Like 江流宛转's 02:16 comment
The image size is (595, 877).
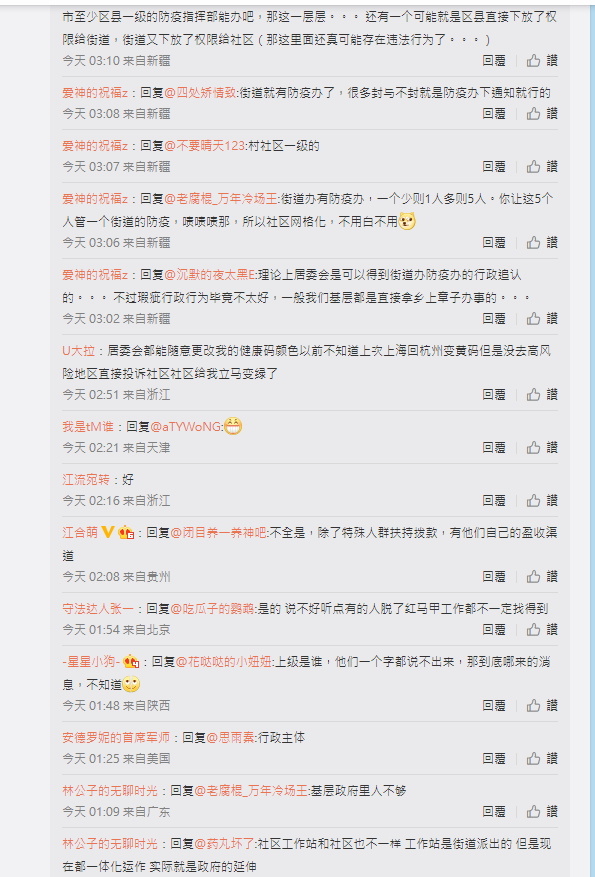[542, 500]
